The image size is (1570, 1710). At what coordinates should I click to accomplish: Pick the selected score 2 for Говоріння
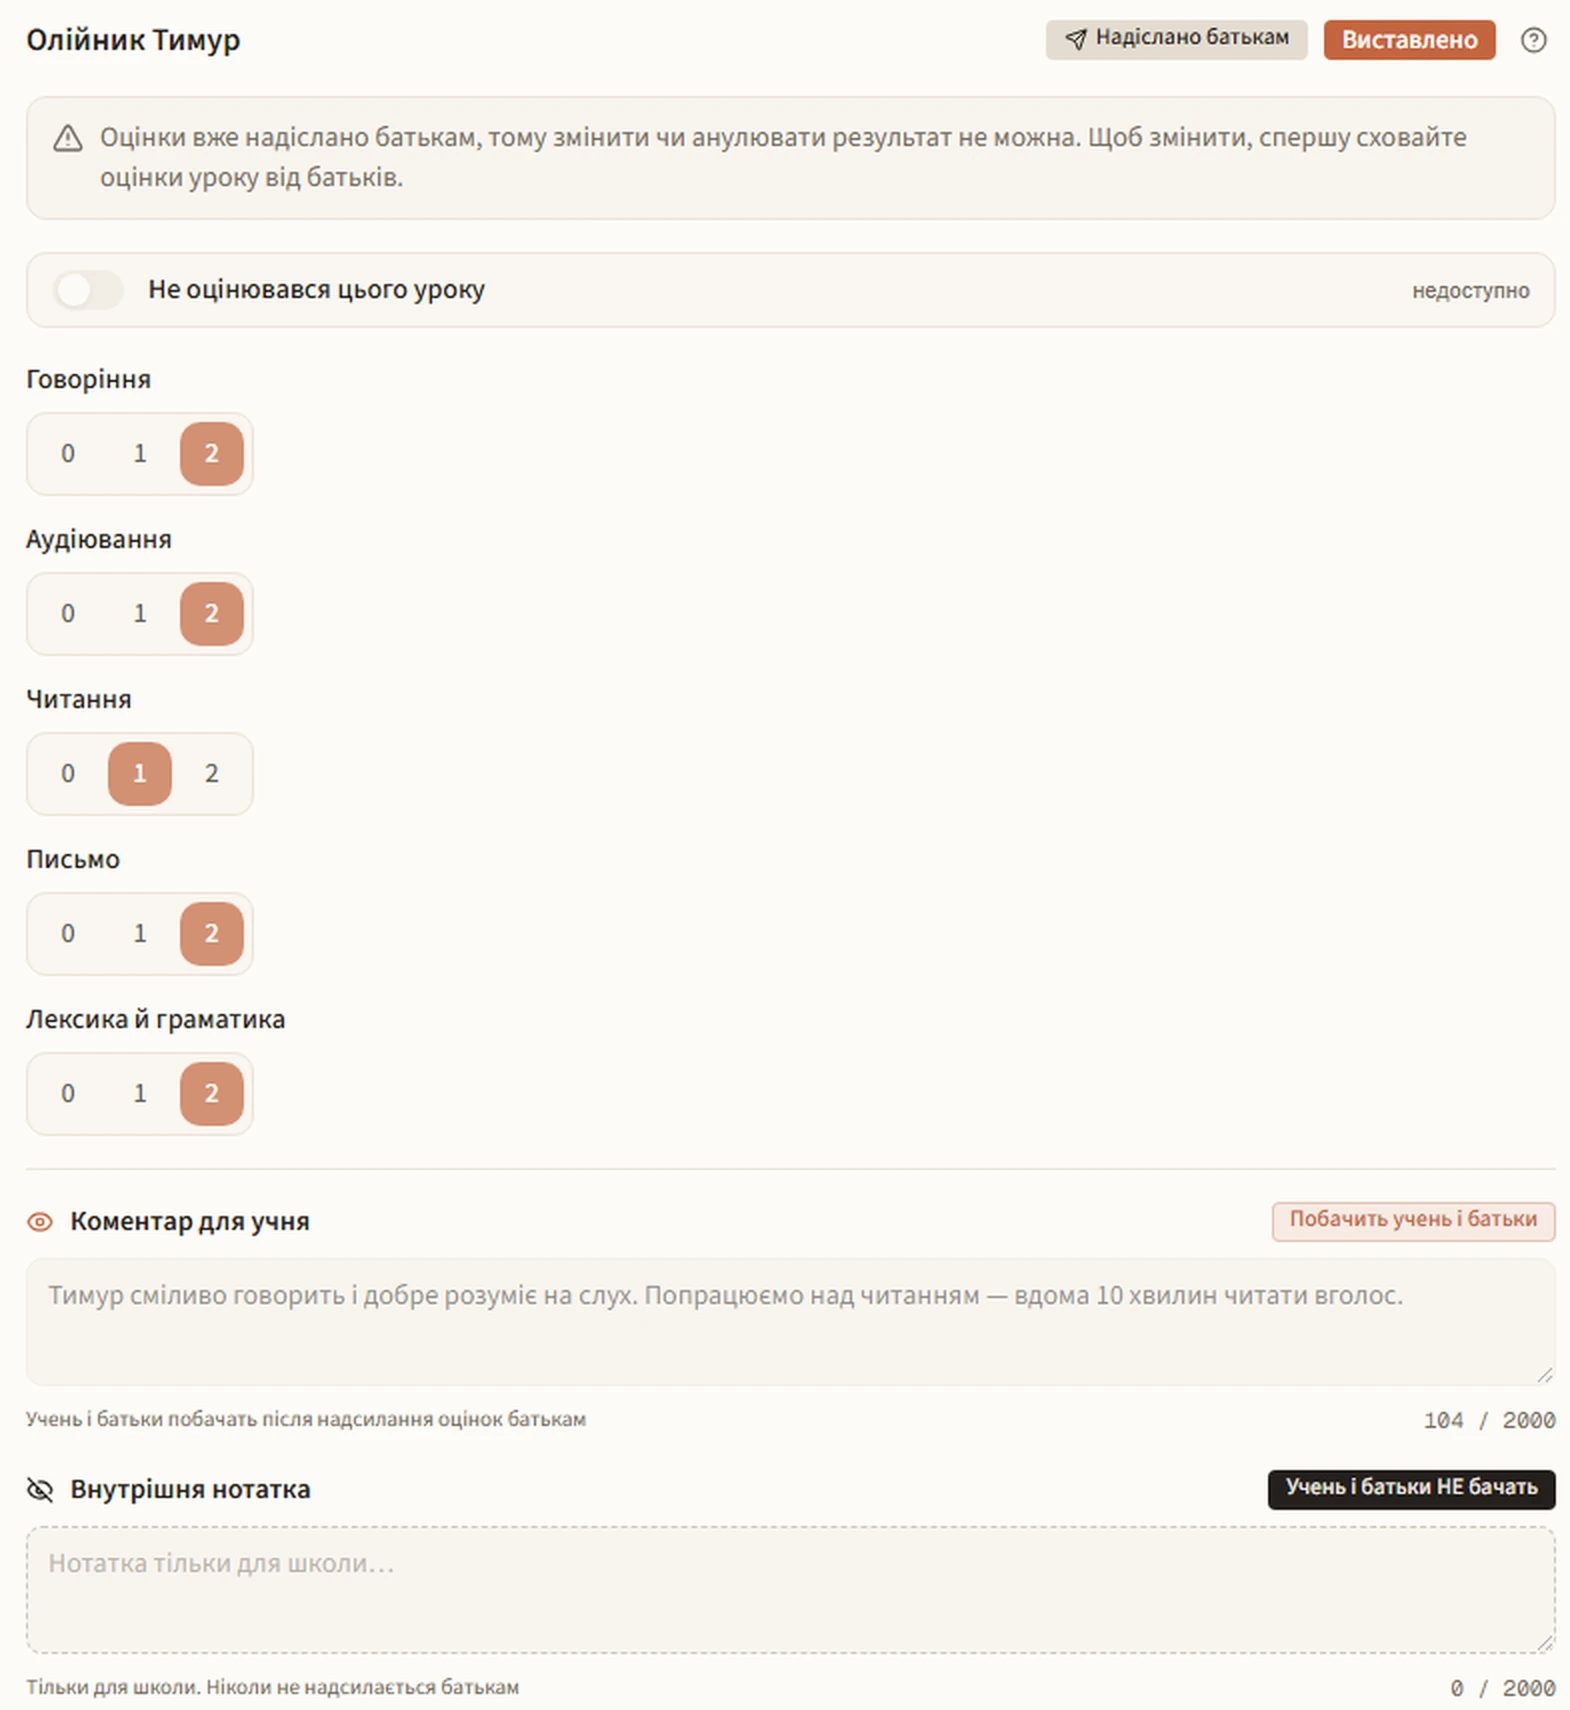211,453
